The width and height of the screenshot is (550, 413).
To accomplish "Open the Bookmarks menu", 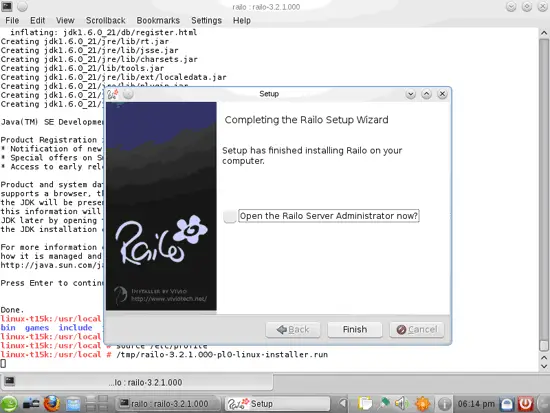I will [x=158, y=20].
